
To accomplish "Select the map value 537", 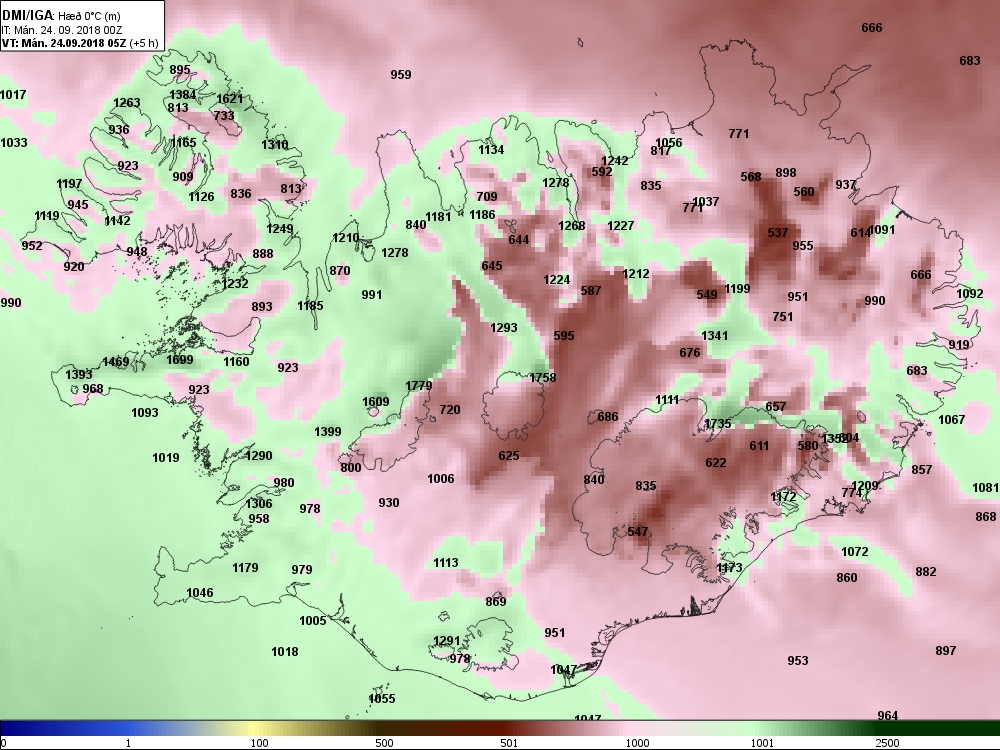I will pos(777,233).
